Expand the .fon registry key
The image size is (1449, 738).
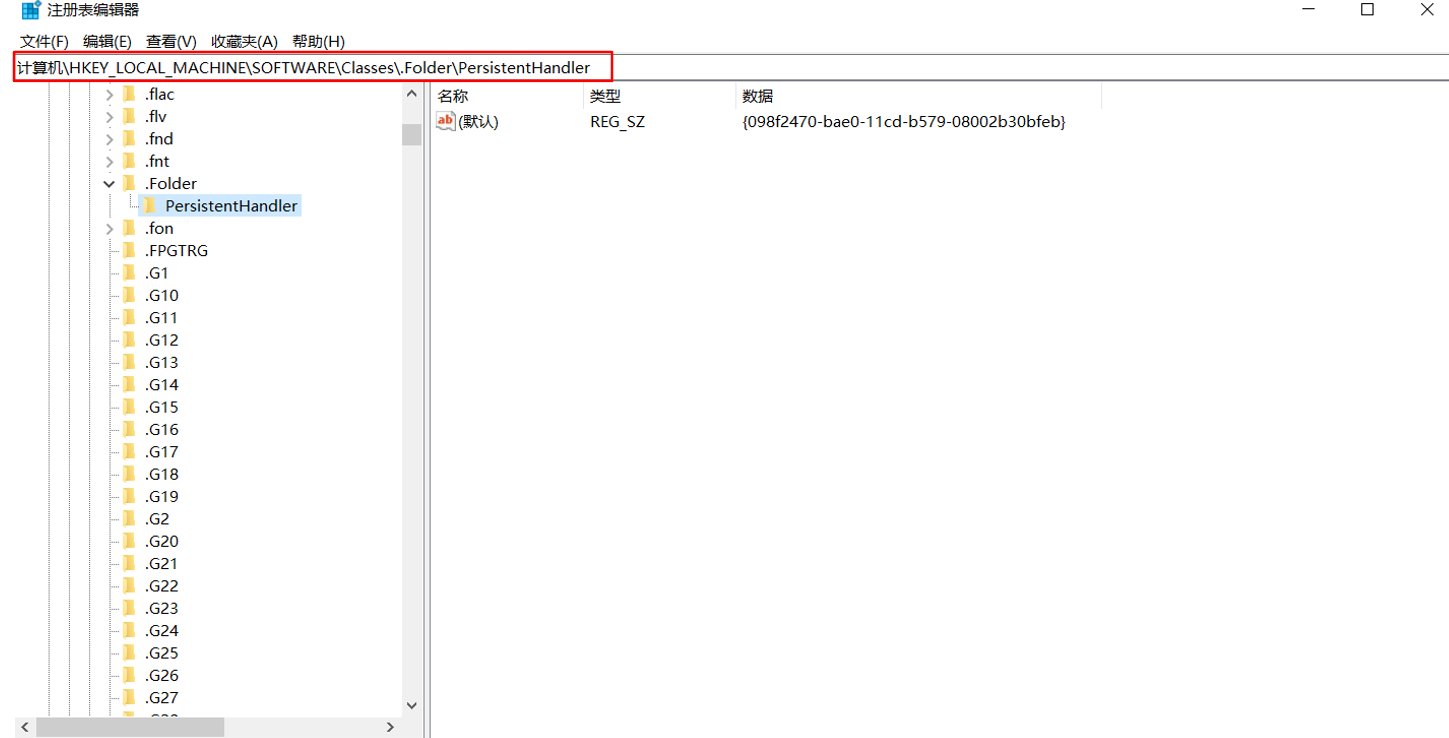pyautogui.click(x=109, y=229)
